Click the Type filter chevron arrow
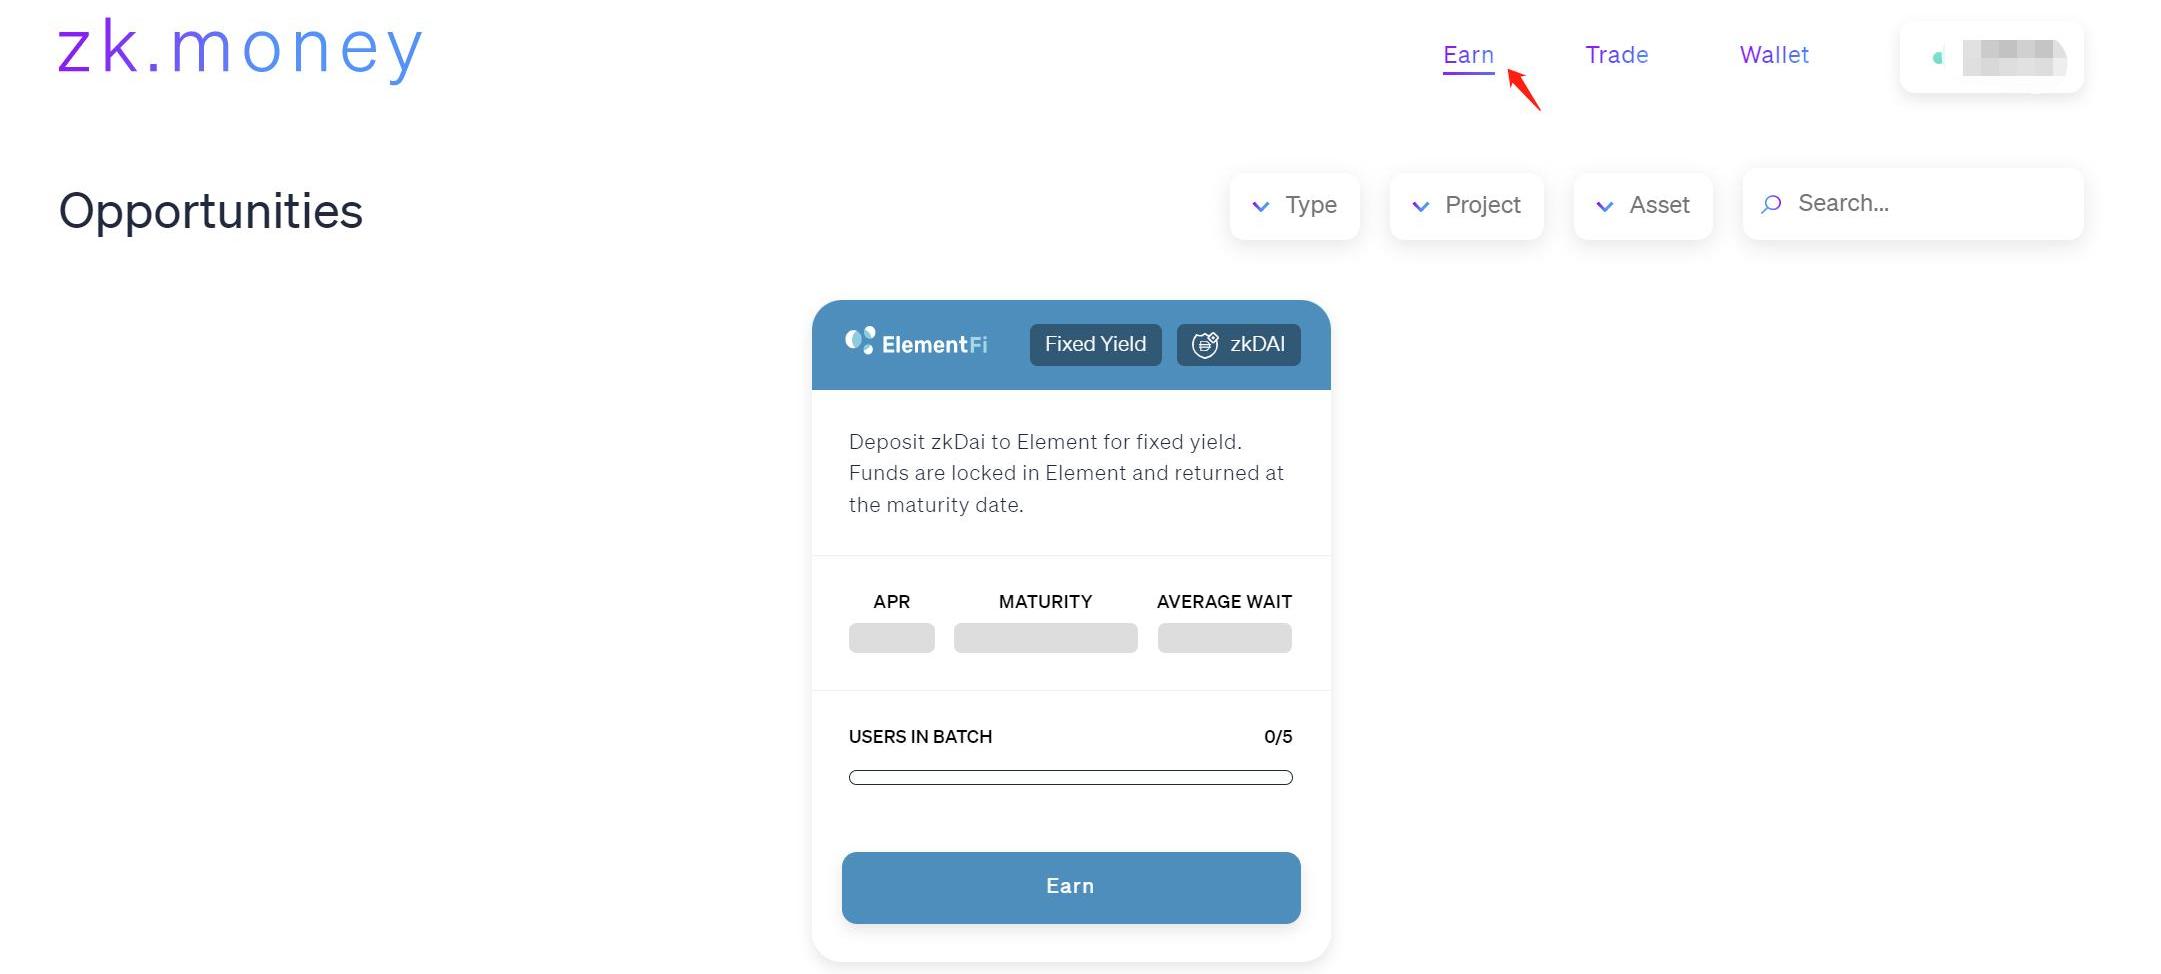 click(1260, 206)
